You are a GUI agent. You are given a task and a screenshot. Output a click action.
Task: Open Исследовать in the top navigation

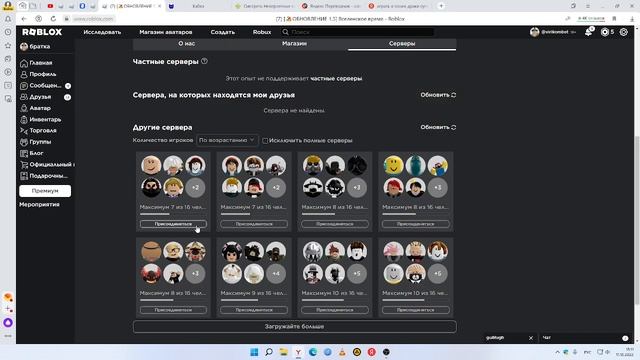102,32
